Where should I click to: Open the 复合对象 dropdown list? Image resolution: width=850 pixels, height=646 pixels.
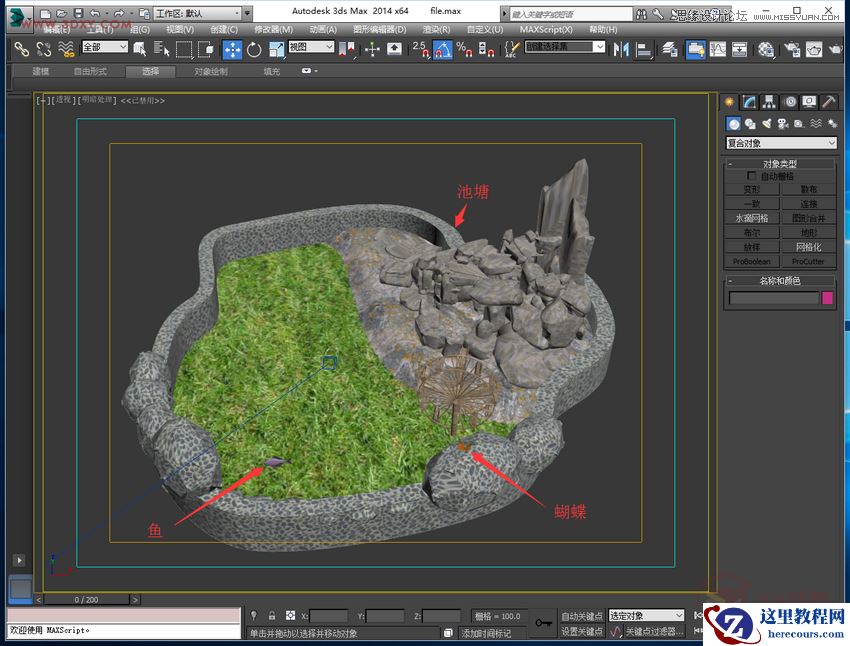point(780,143)
